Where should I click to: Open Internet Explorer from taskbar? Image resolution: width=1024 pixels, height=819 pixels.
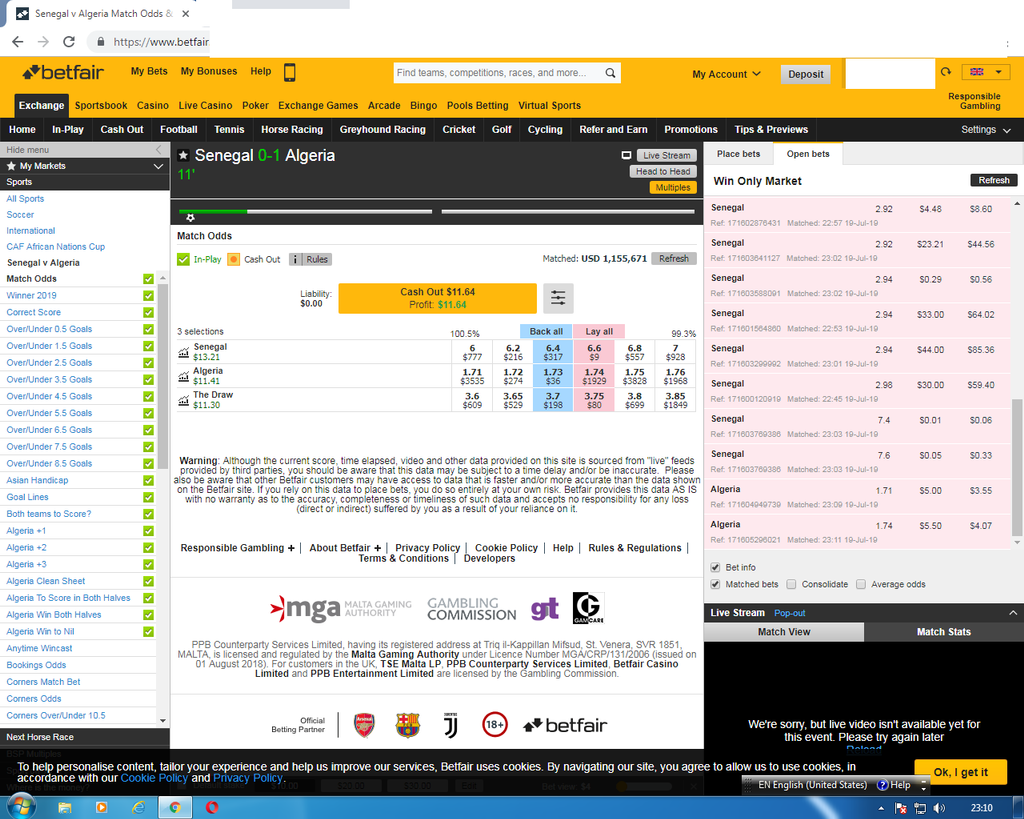(138, 808)
